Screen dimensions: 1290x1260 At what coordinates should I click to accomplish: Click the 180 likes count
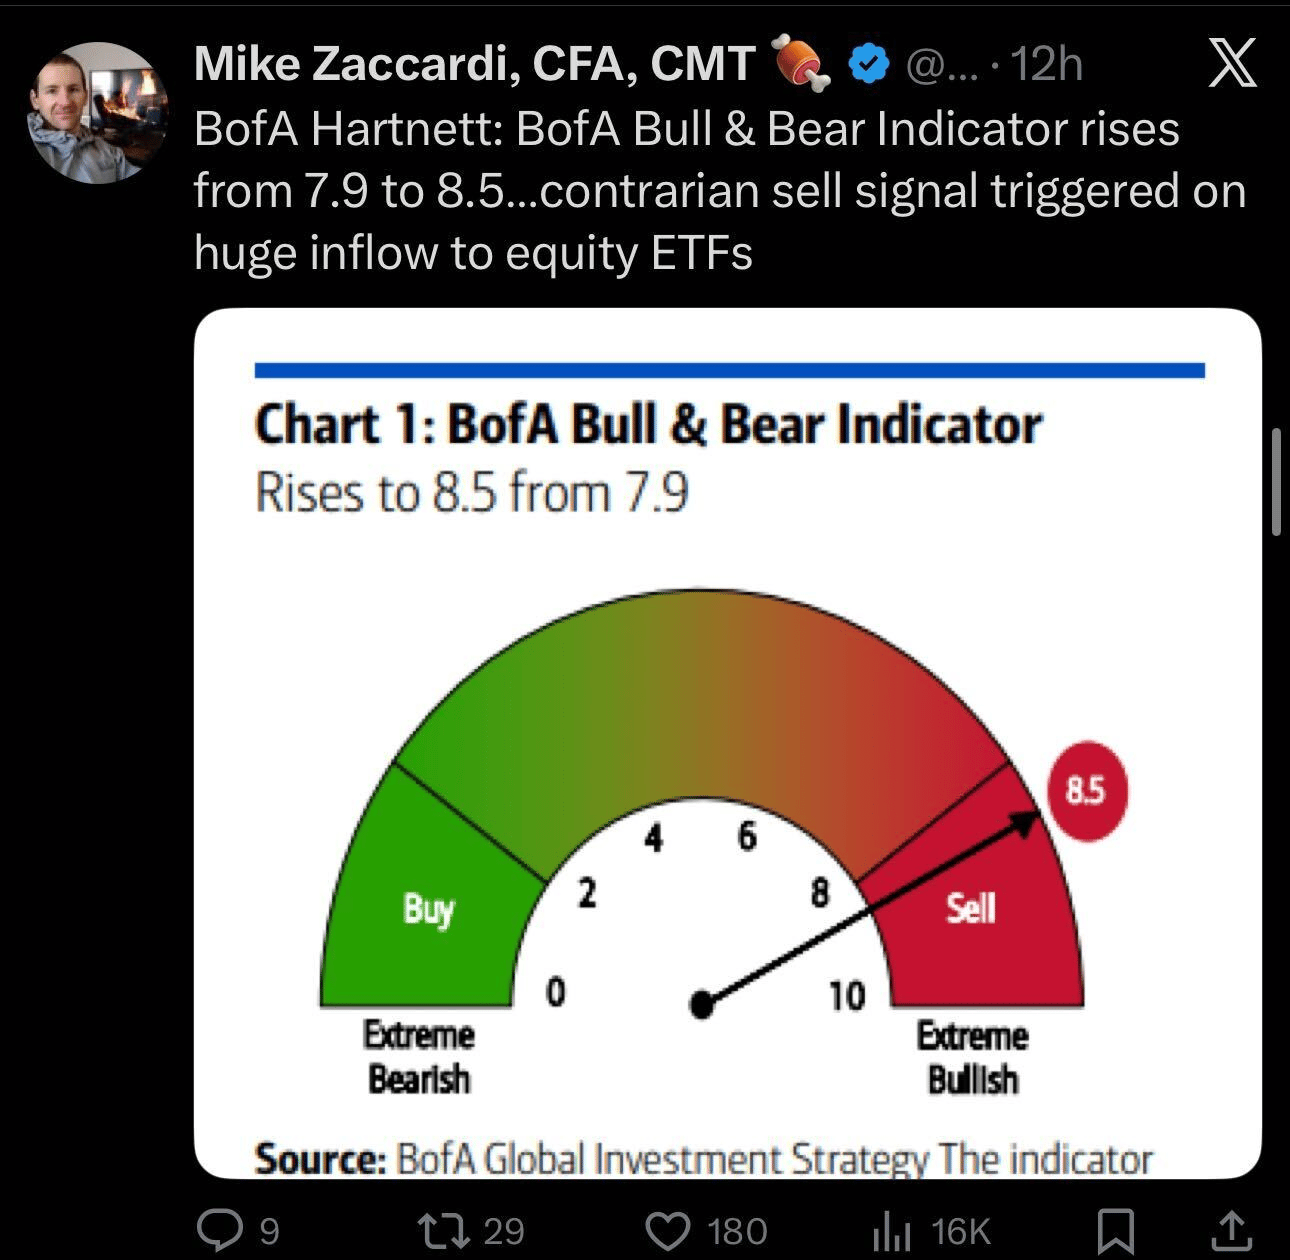point(737,1231)
